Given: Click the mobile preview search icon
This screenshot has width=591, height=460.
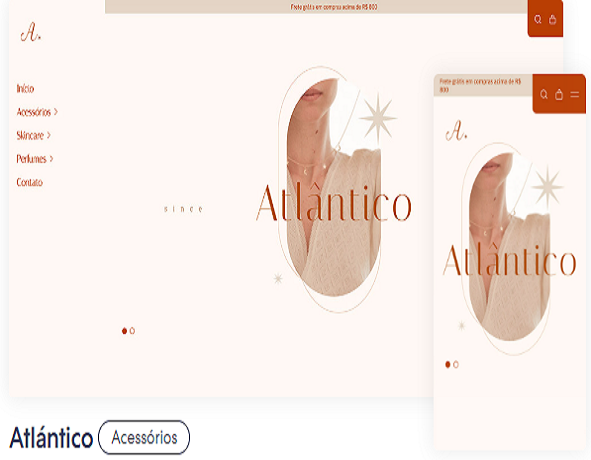Looking at the screenshot, I should [544, 94].
